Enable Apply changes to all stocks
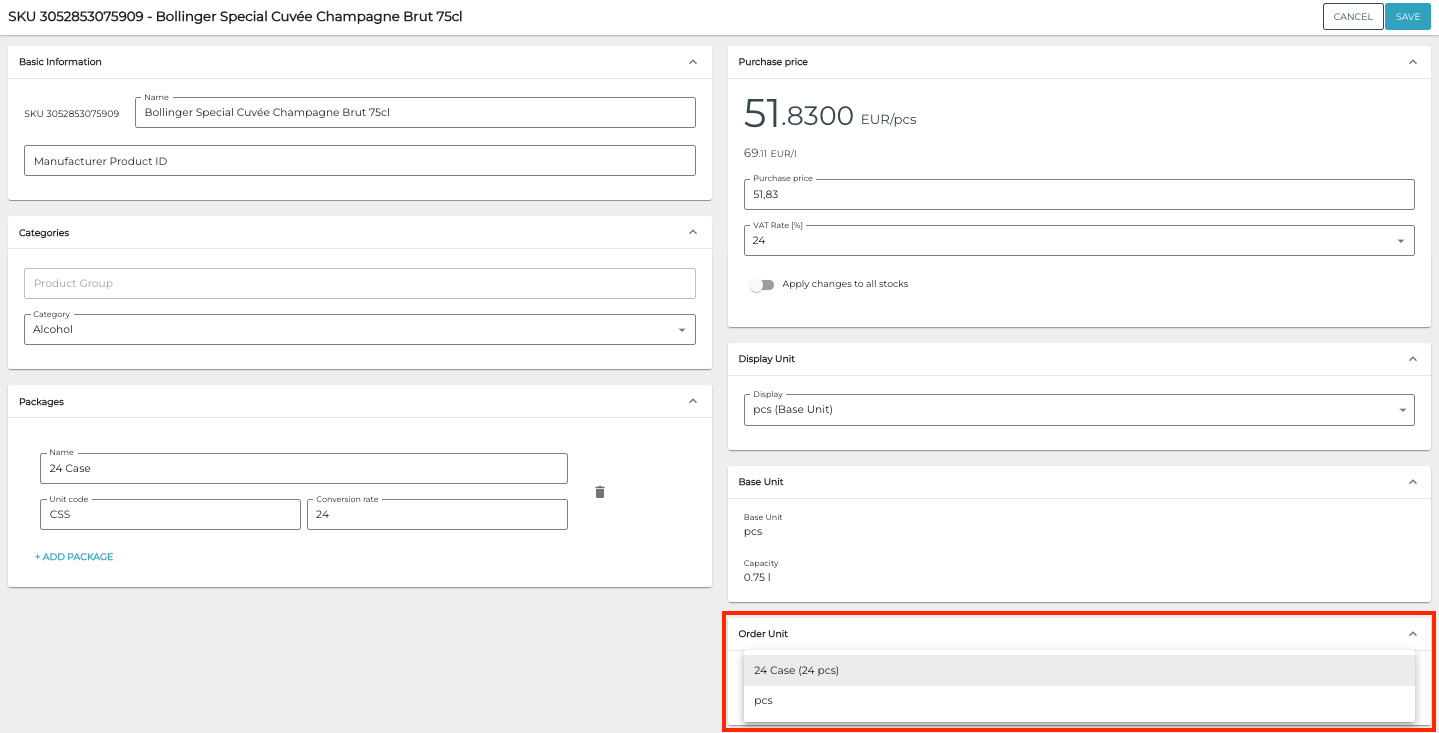Image resolution: width=1439 pixels, height=733 pixels. coord(762,284)
